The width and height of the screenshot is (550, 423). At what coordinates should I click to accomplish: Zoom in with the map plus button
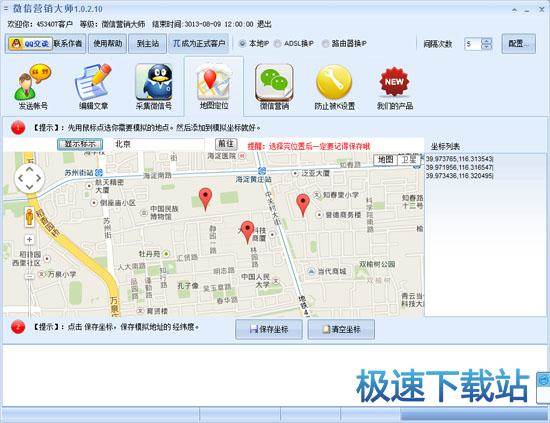tap(29, 240)
